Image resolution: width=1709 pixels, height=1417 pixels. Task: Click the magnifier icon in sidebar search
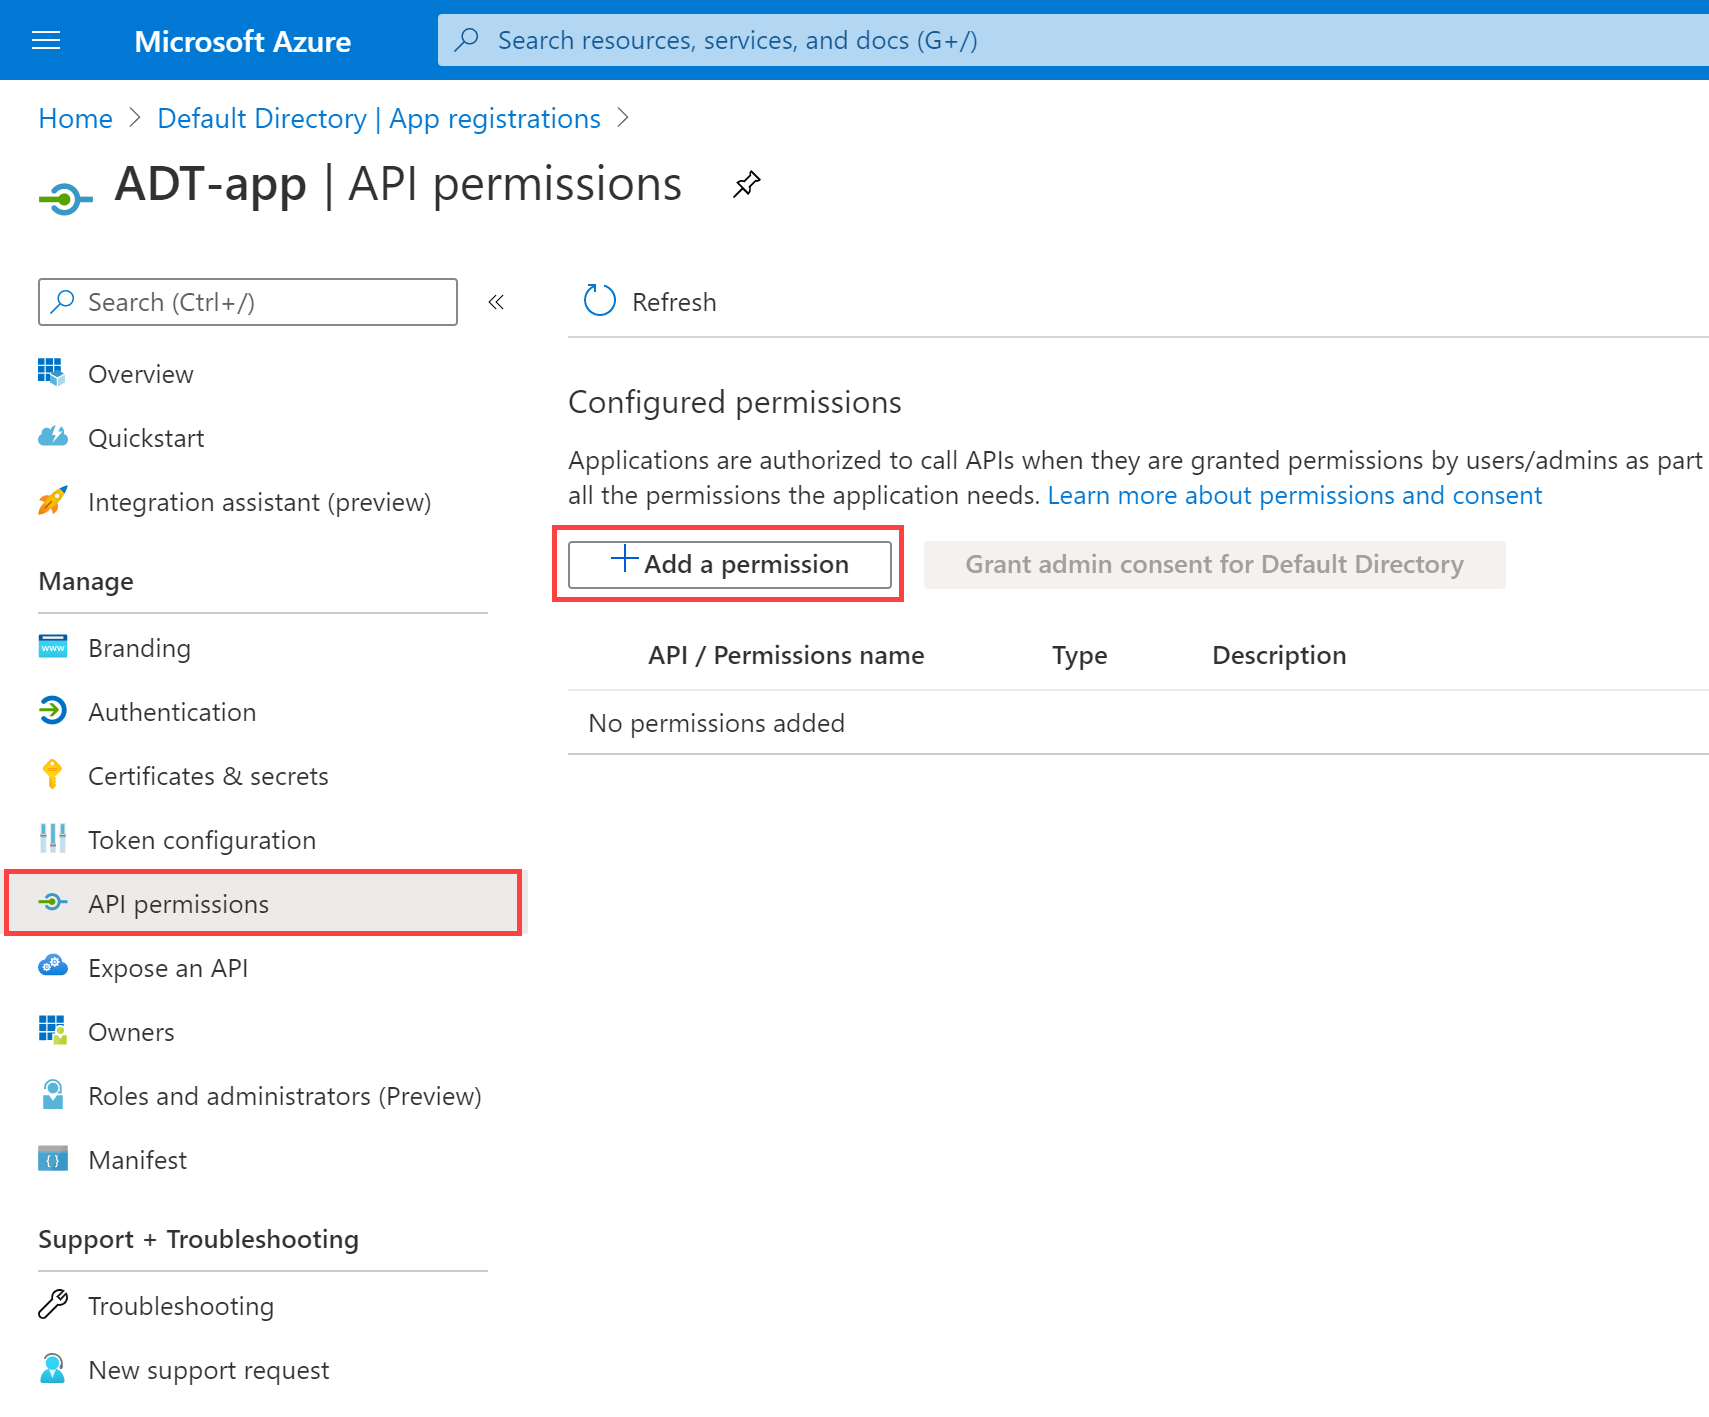(x=63, y=301)
